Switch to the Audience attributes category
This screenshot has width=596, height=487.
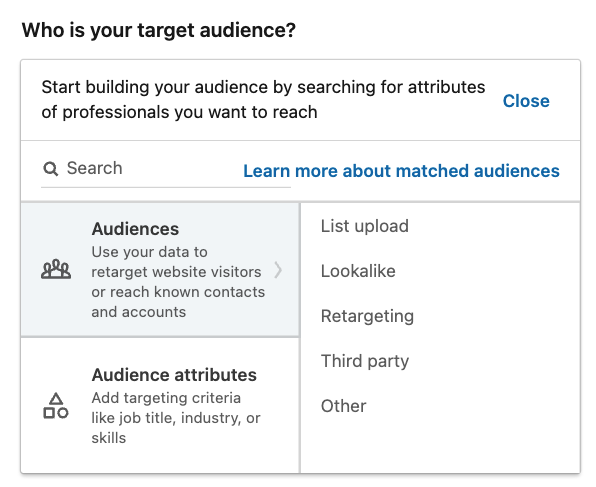(160, 405)
